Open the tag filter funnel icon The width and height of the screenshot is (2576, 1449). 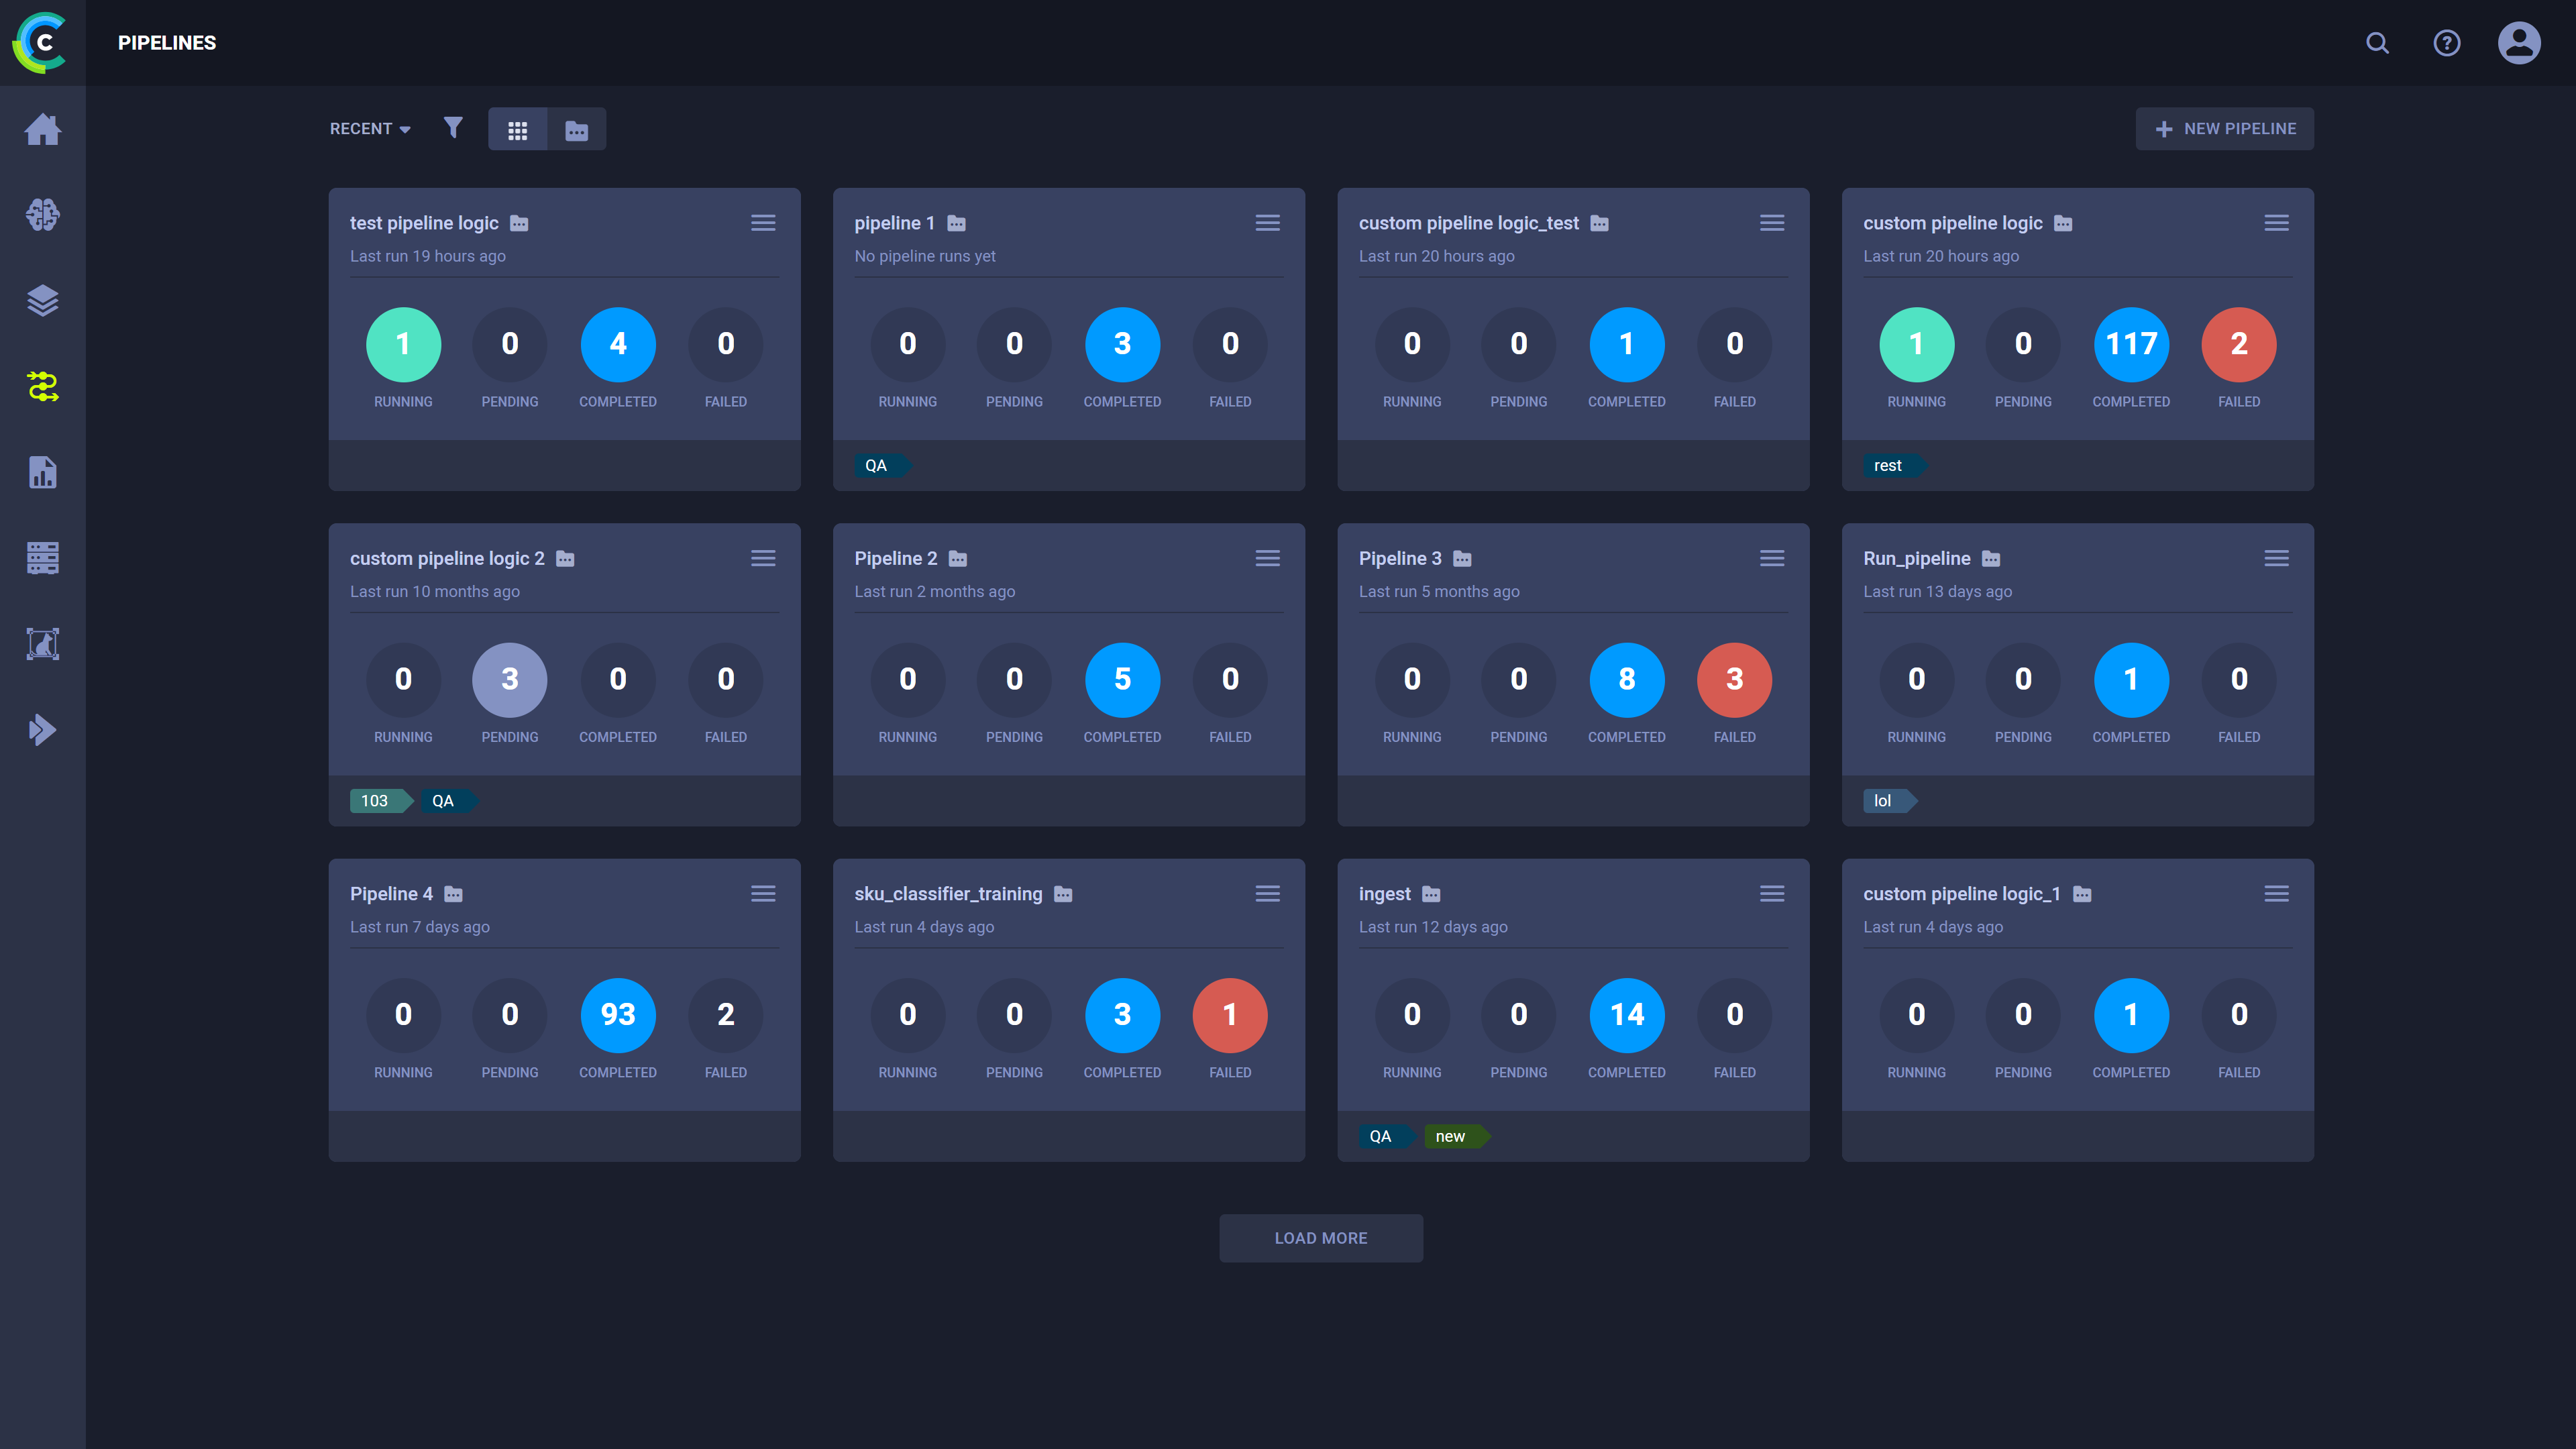[x=453, y=128]
